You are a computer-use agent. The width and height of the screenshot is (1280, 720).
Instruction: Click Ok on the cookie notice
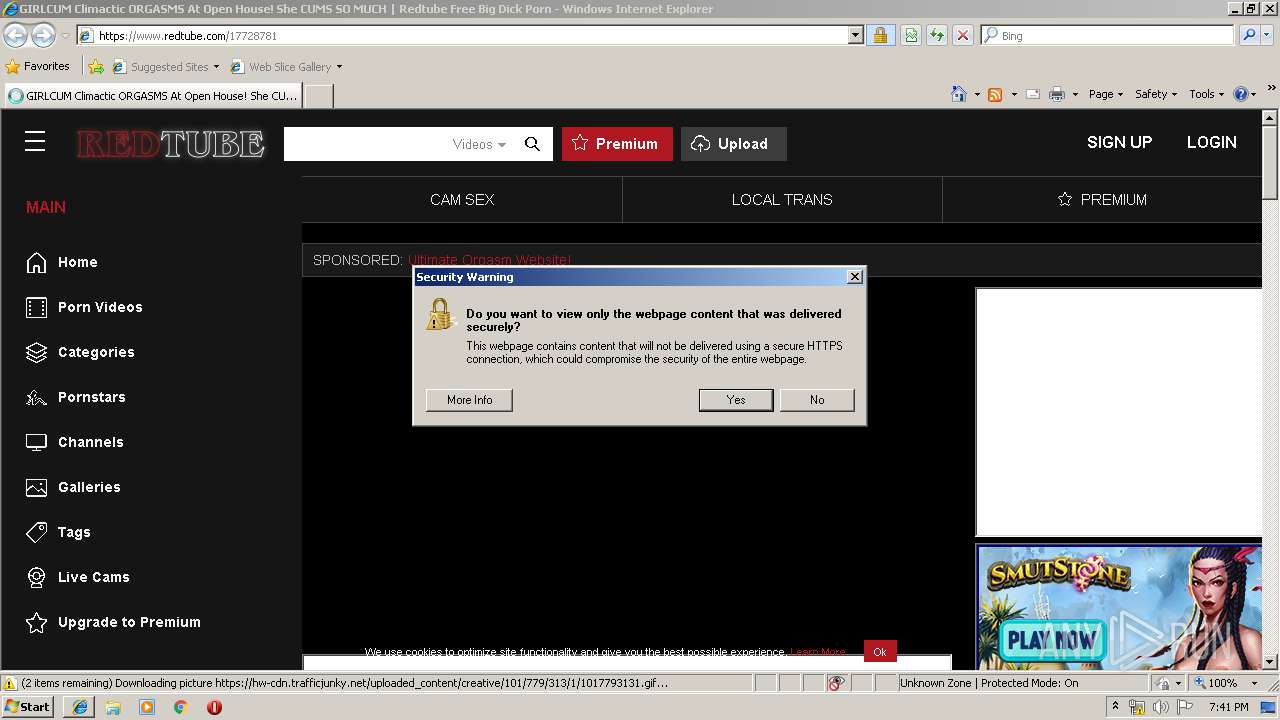(x=880, y=651)
